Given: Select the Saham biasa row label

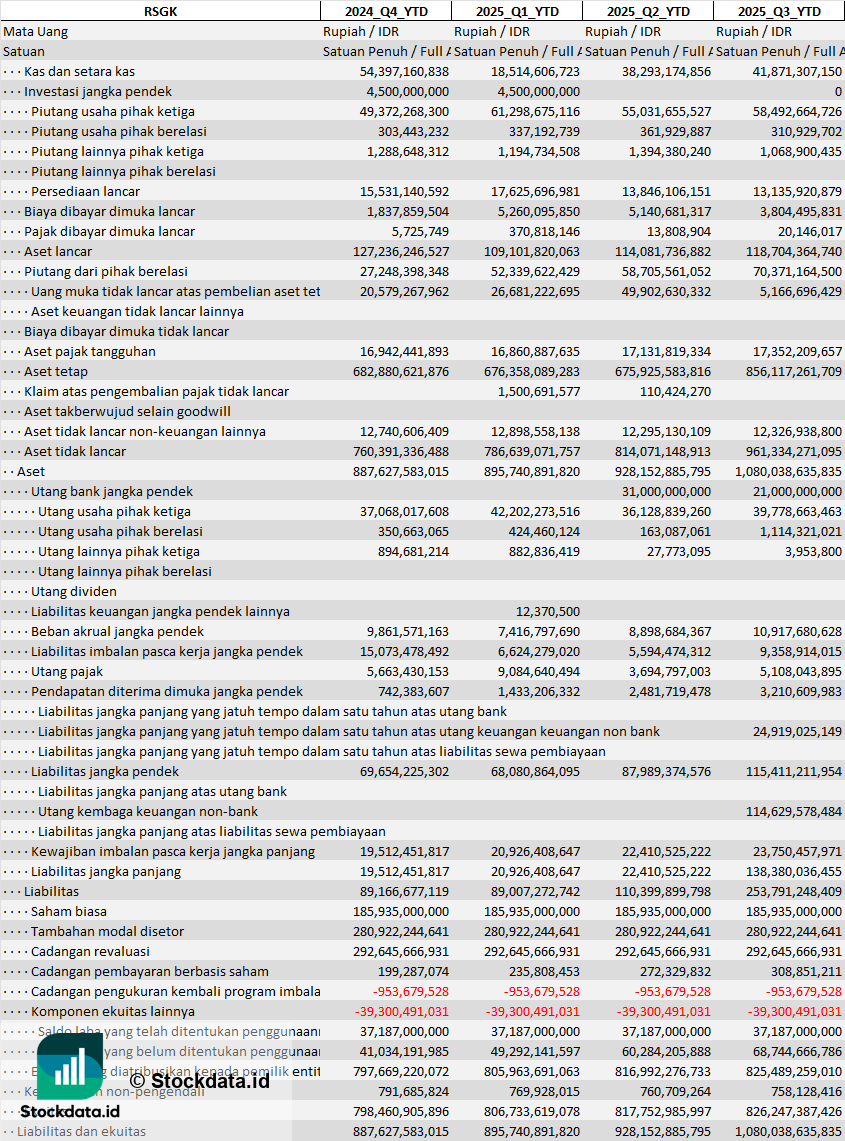Looking at the screenshot, I should pos(69,912).
